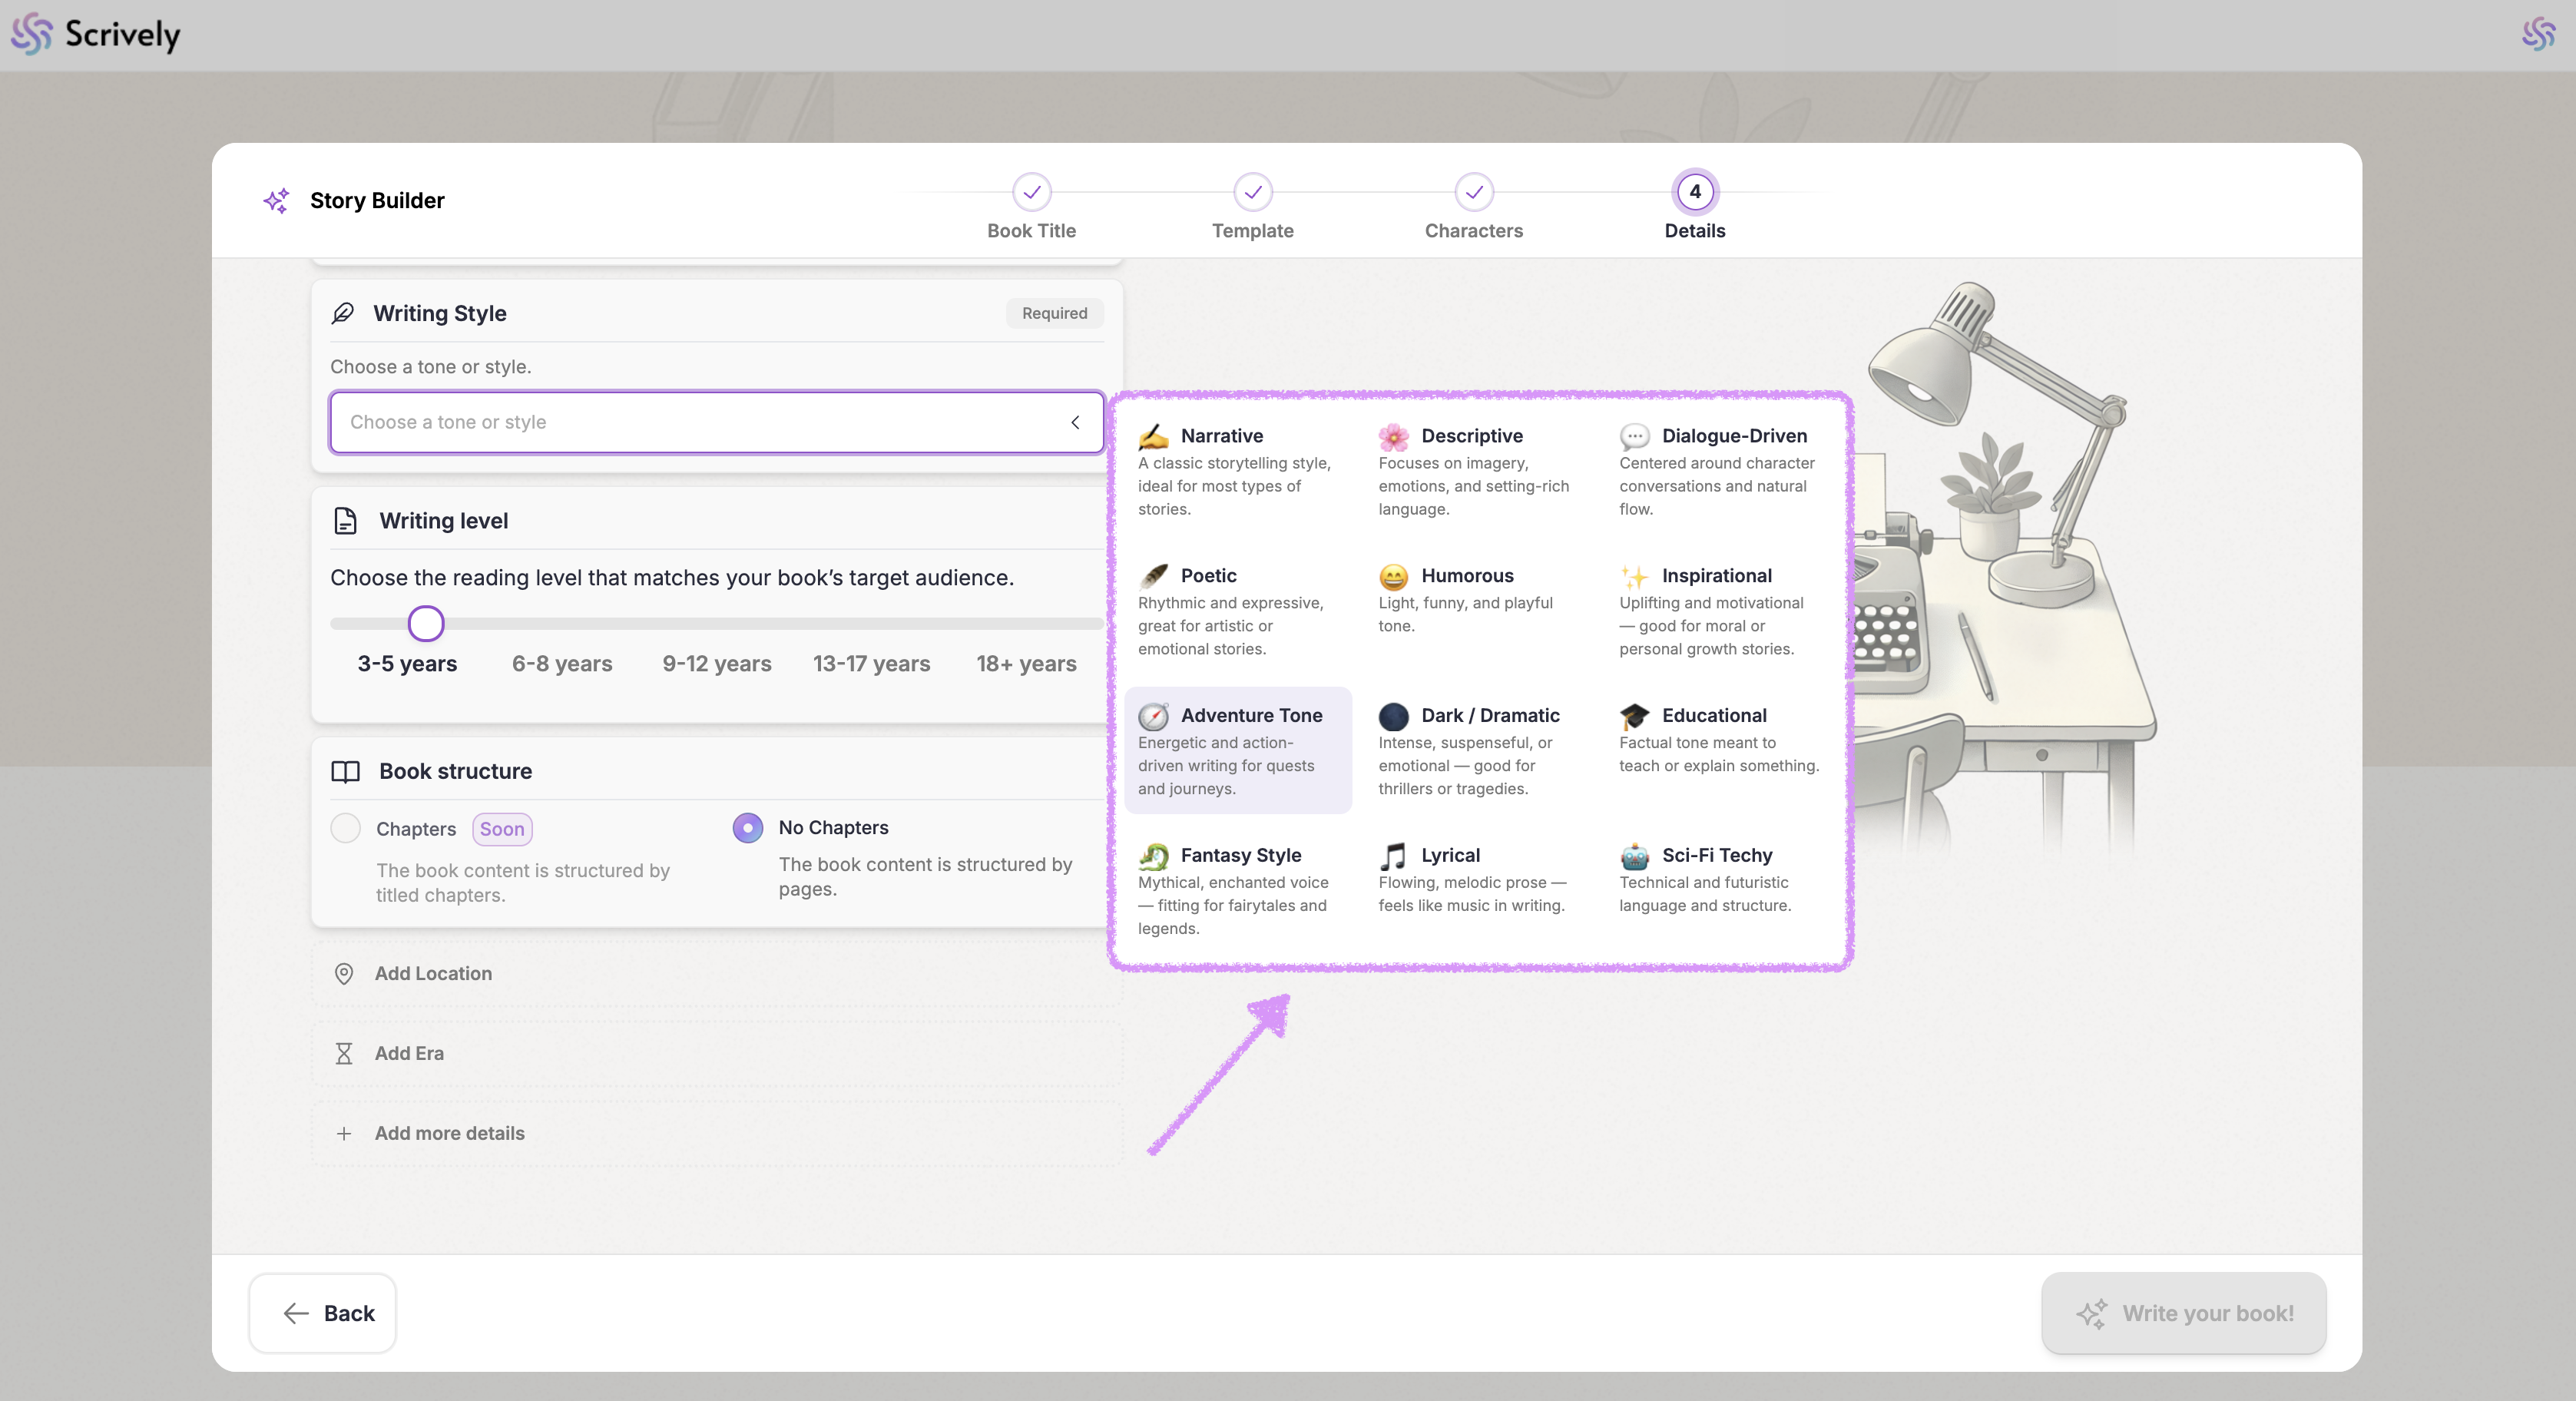Go back to the Template step
Screen dimensions: 2576x1401
click(x=1252, y=192)
